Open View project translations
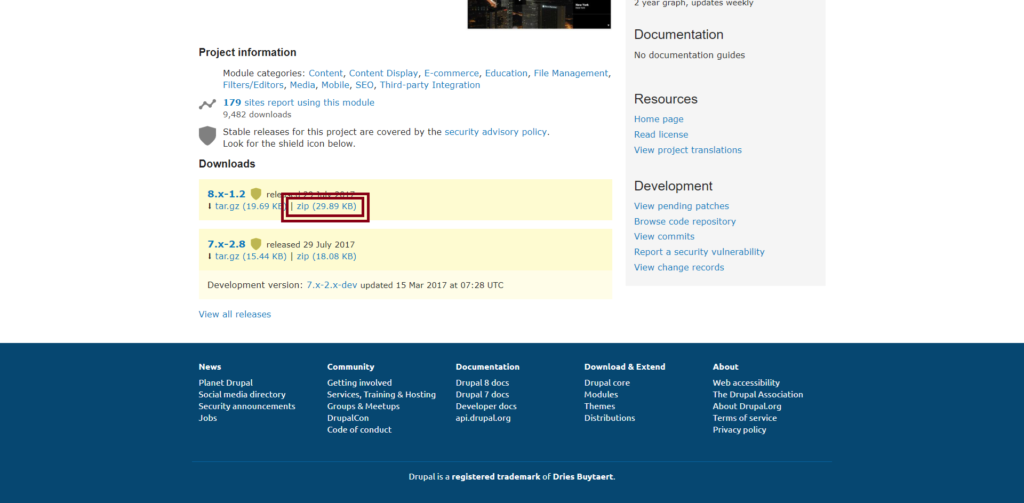The height and width of the screenshot is (503, 1024). point(688,150)
